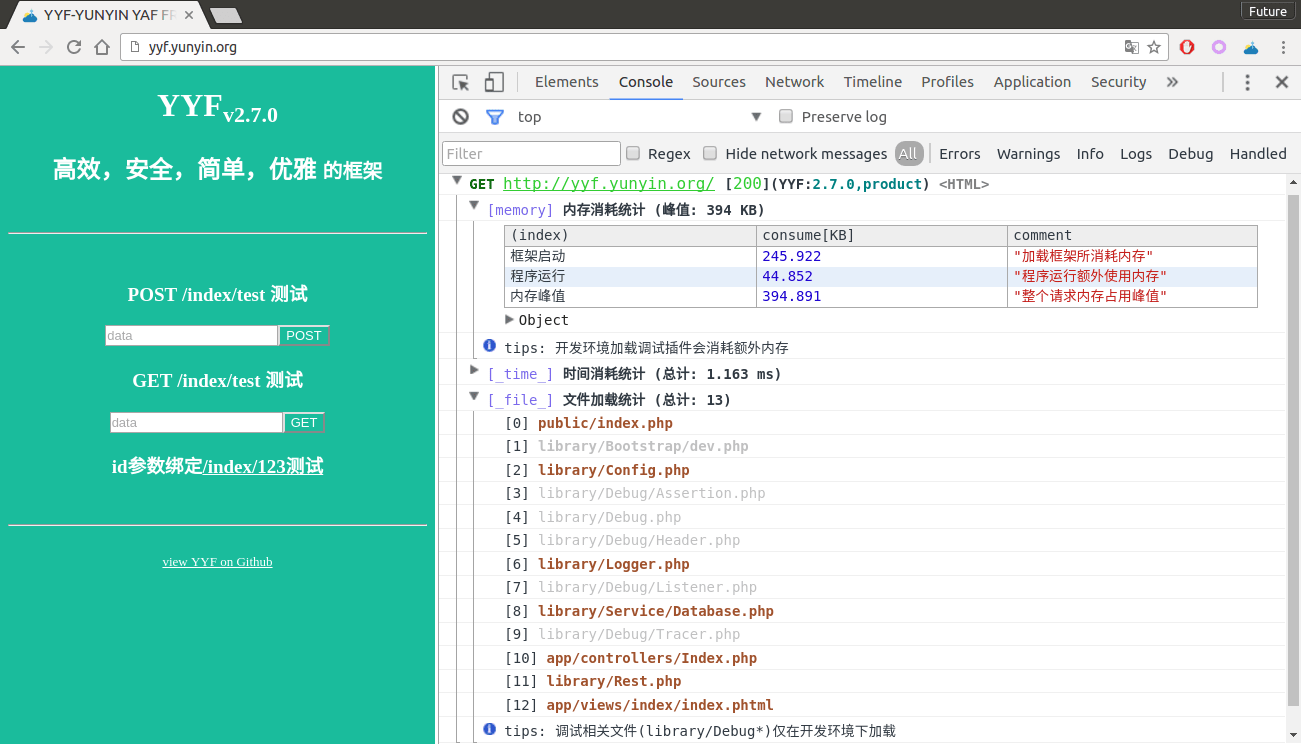Open a new browser tab
Screen dimensions: 1301x744
pos(226,15)
